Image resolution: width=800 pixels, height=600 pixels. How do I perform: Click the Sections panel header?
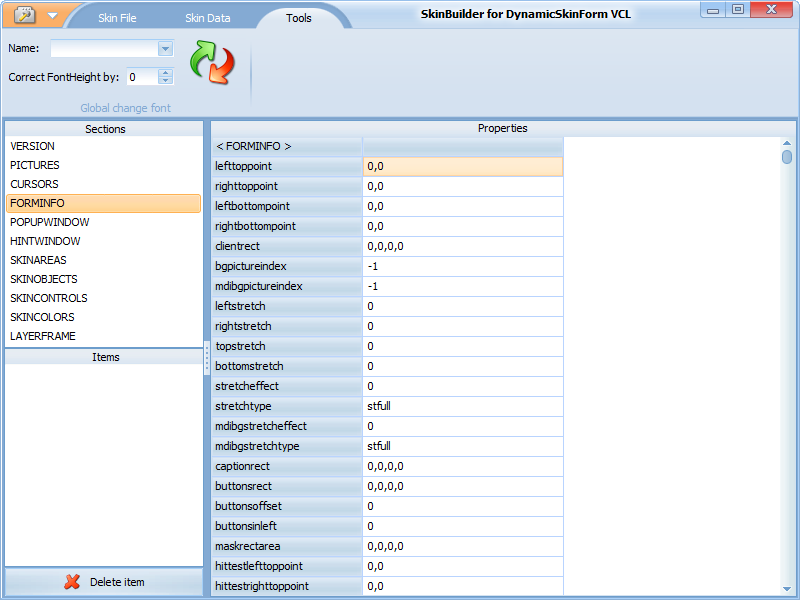[x=104, y=129]
